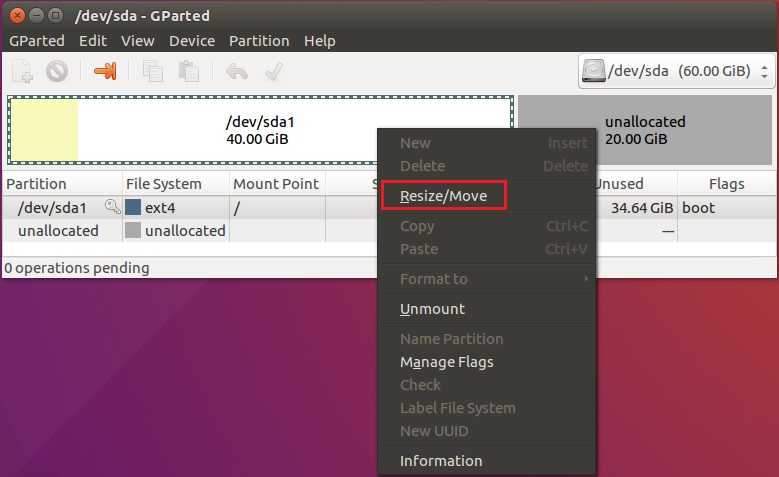Click the greyed-out Name Partition entry
Screen dimensions: 779x477
[487, 339]
